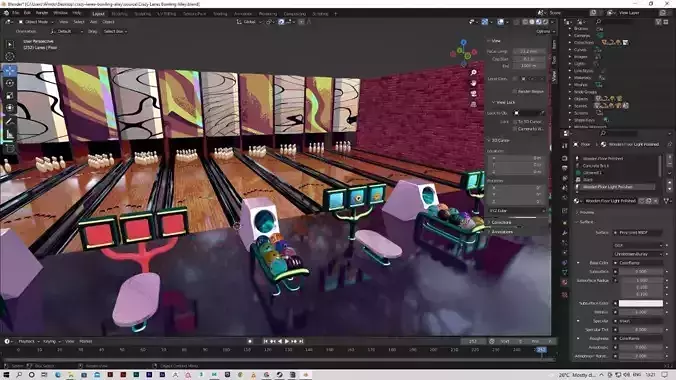Expand the Objects row in outliner
The width and height of the screenshot is (676, 380).
coord(570,99)
